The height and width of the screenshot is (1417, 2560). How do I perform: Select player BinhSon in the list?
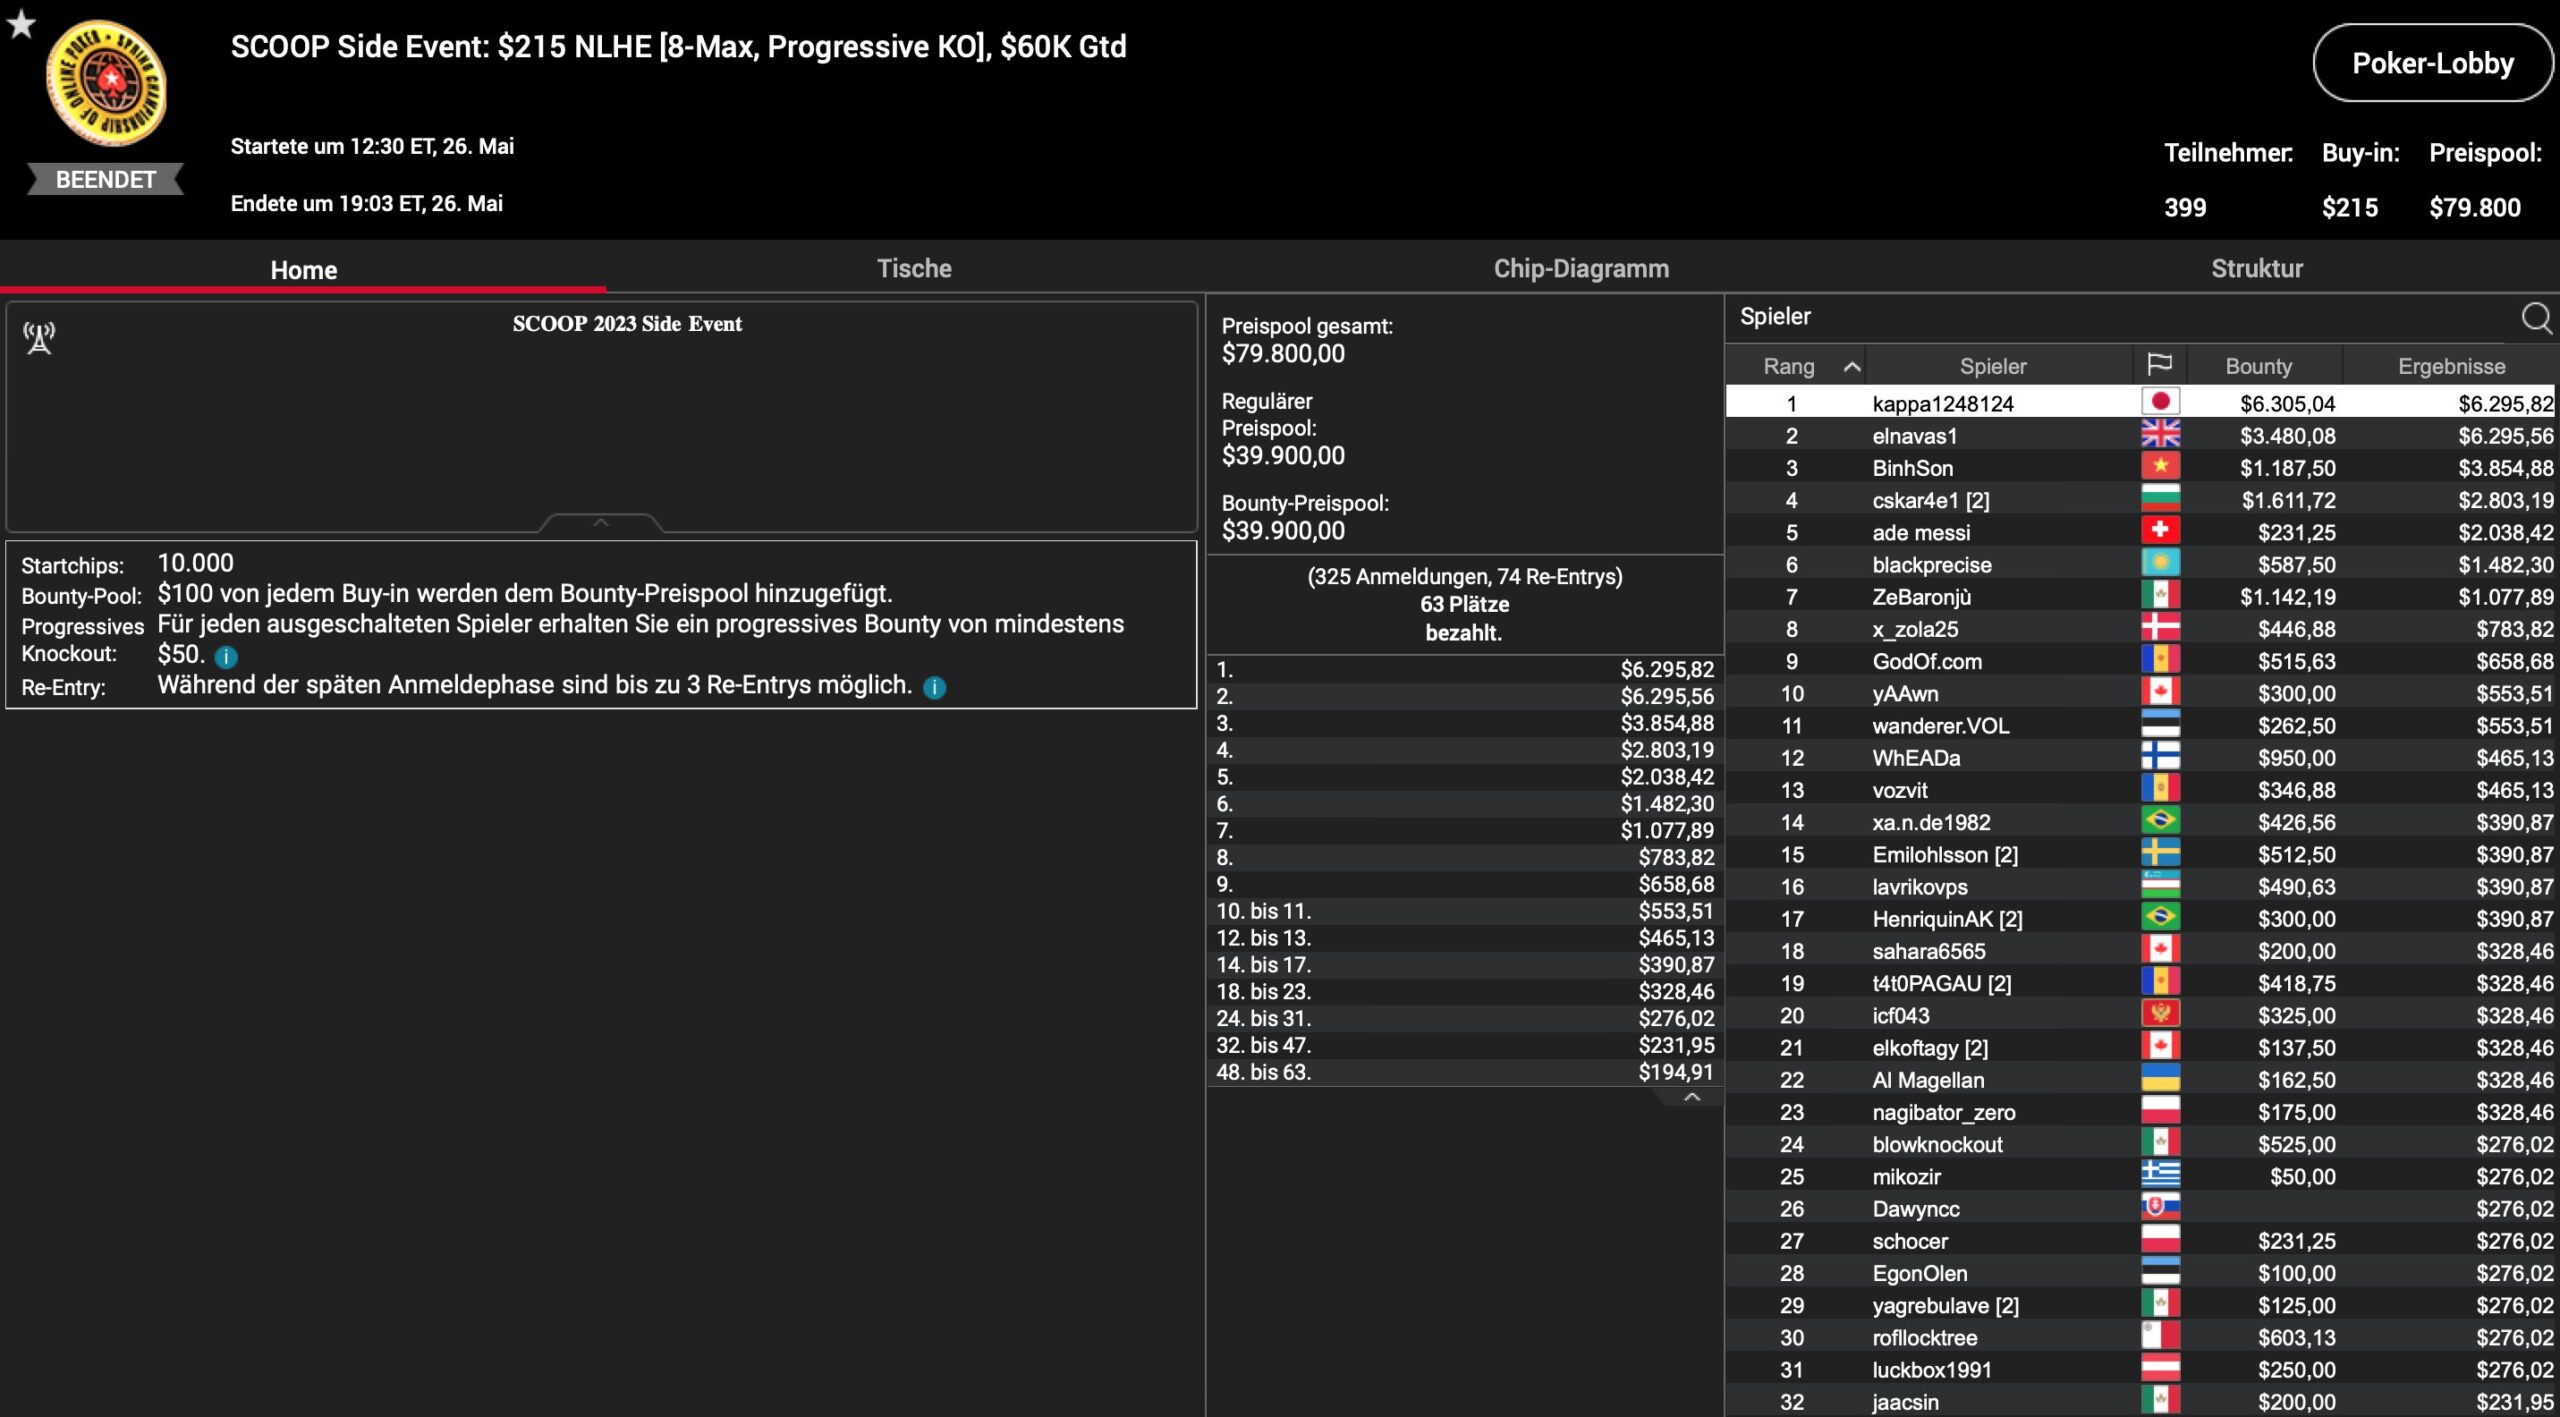[2140, 467]
